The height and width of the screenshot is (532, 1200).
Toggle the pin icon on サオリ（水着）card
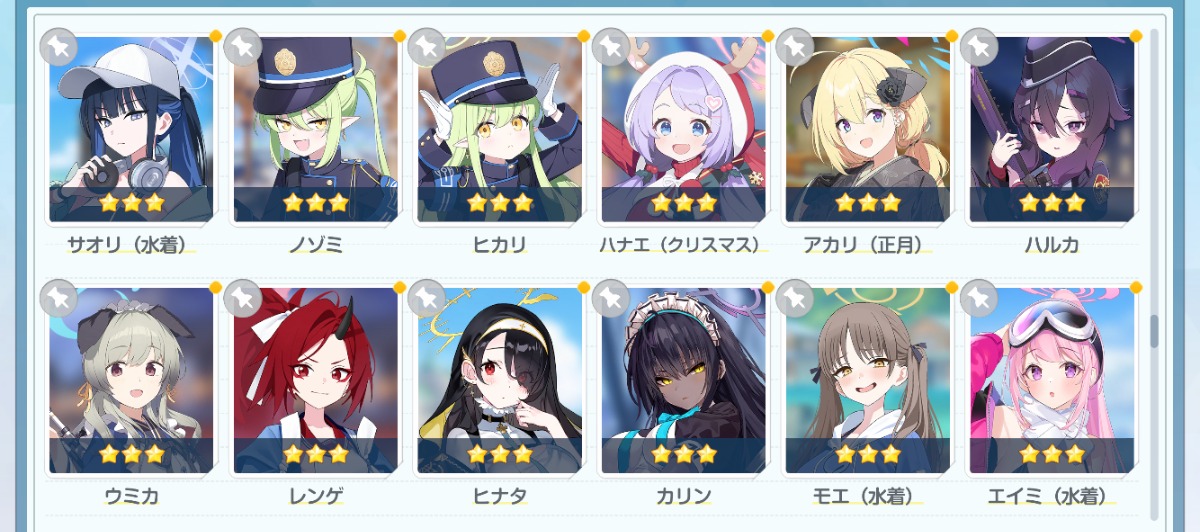[59, 46]
